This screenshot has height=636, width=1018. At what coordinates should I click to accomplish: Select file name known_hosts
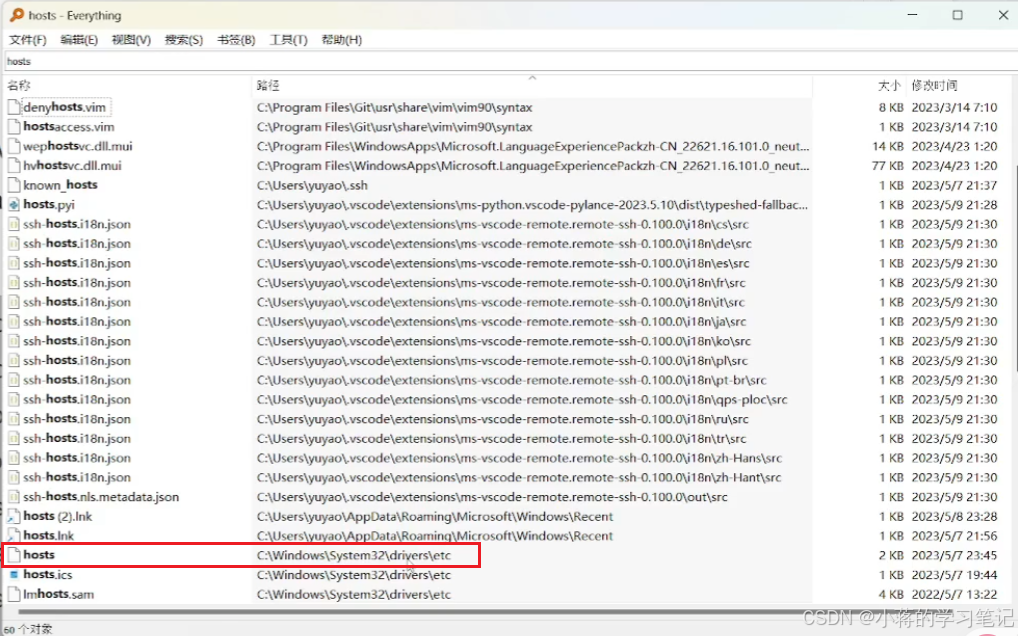[x=60, y=185]
